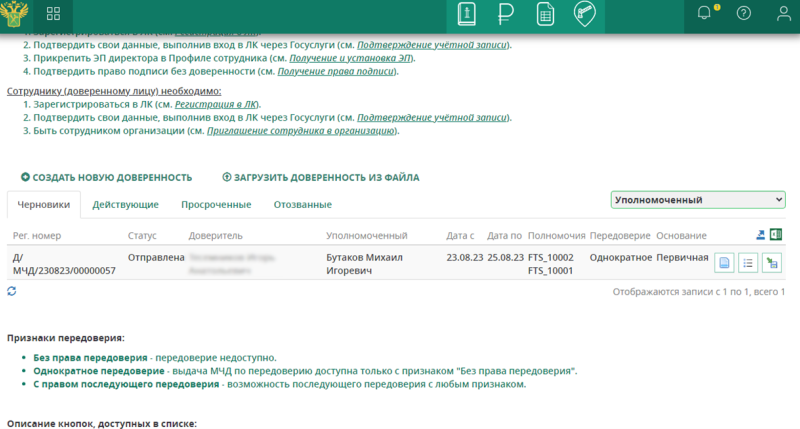800x429 pixels.
Task: Open list details icon for Бутаков row
Action: (x=748, y=263)
